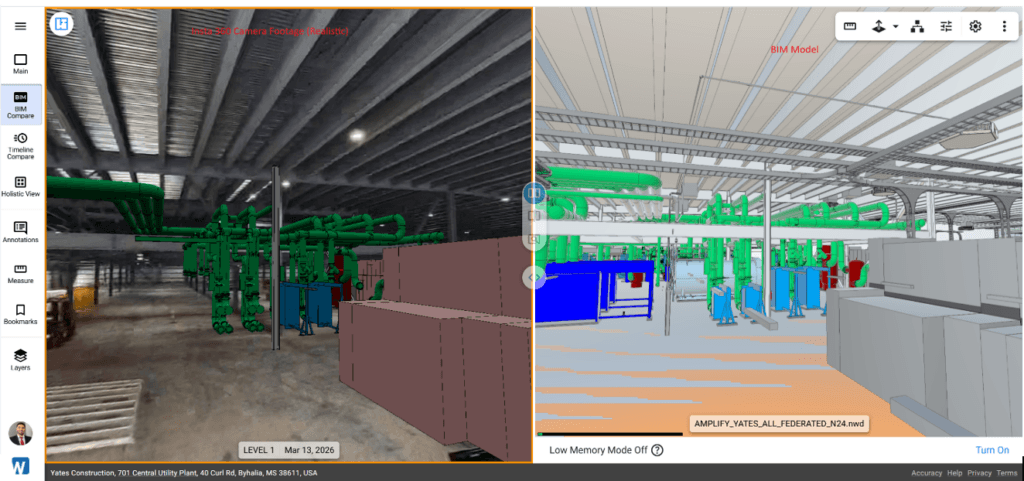
Task: Select the BIM Compare view
Action: click(x=20, y=104)
